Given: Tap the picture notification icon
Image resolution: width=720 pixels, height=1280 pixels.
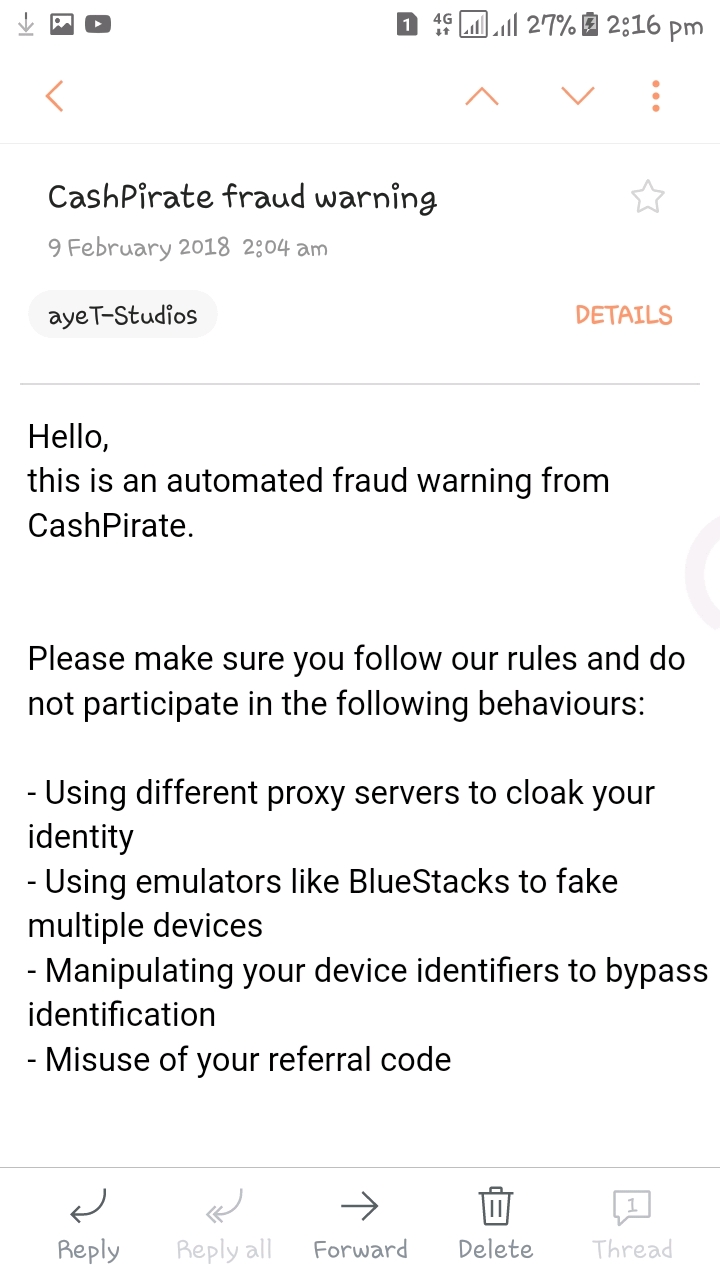Looking at the screenshot, I should (x=62, y=25).
